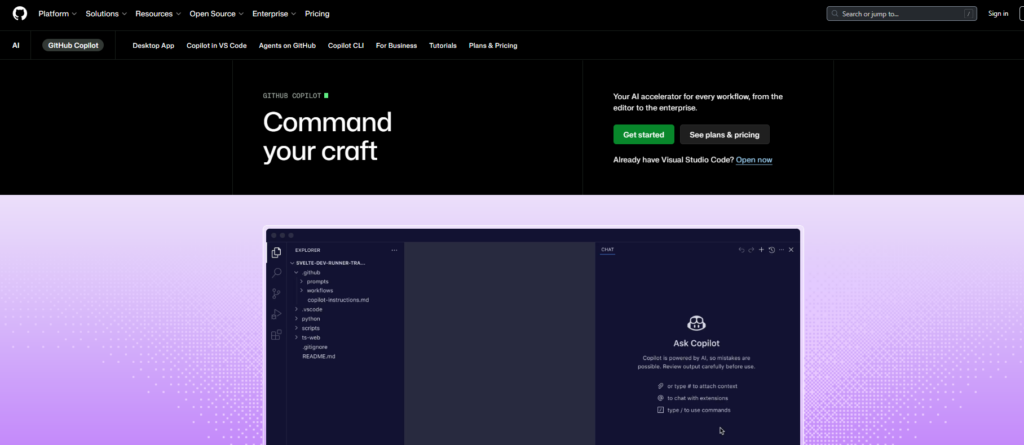Viewport: 1024px width, 445px height.
Task: Click the slash commands icon
Action: coord(660,410)
